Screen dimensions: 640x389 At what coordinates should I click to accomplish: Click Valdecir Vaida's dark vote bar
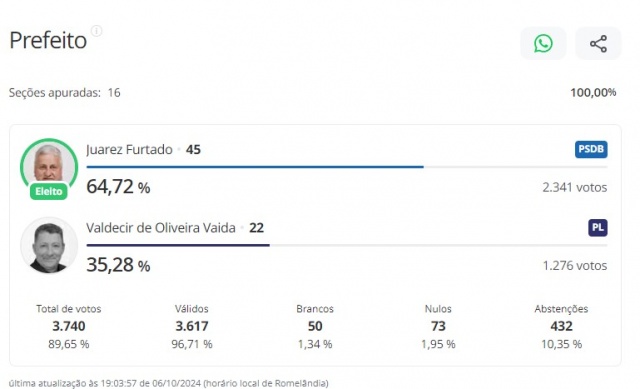178,245
